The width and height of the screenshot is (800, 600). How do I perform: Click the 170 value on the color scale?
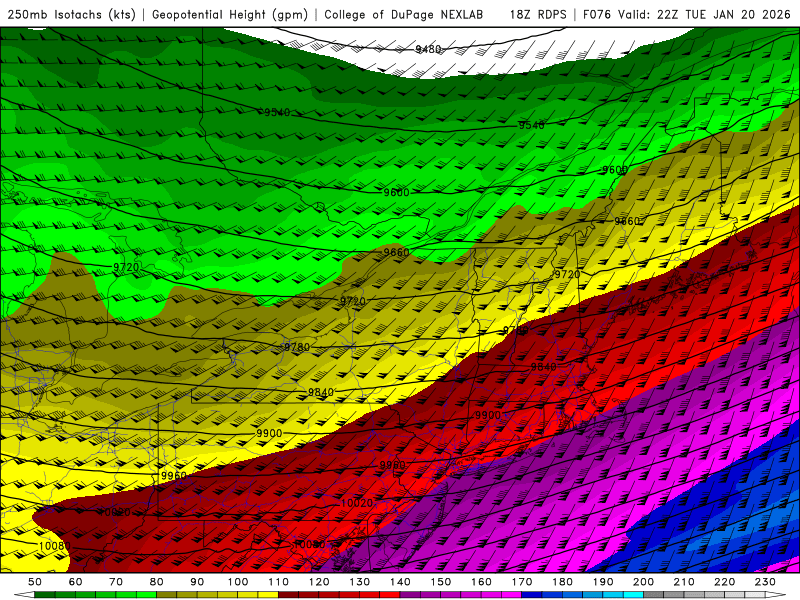[521, 582]
